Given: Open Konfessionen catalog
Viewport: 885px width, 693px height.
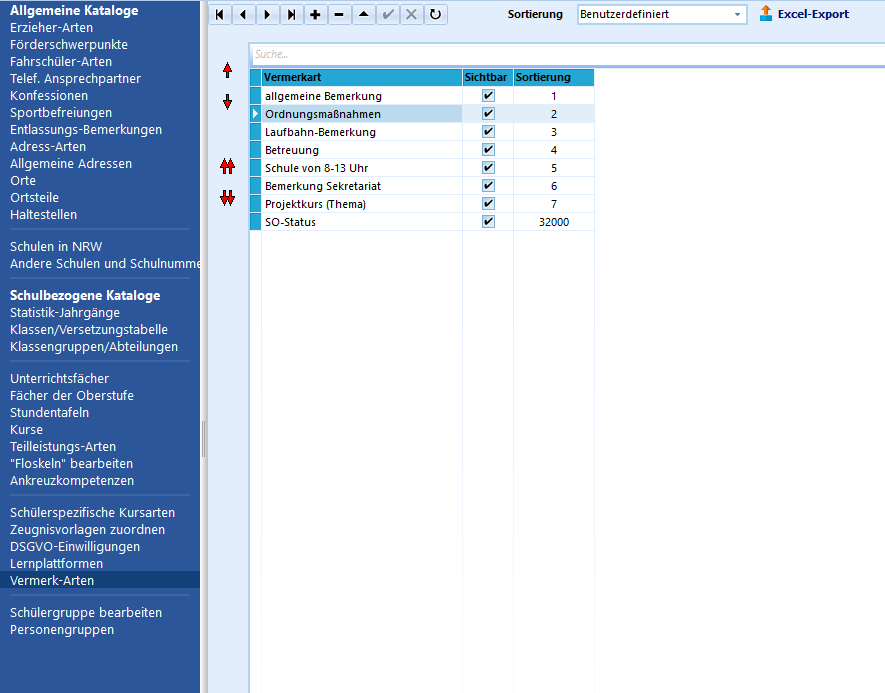Looking at the screenshot, I should [x=49, y=95].
